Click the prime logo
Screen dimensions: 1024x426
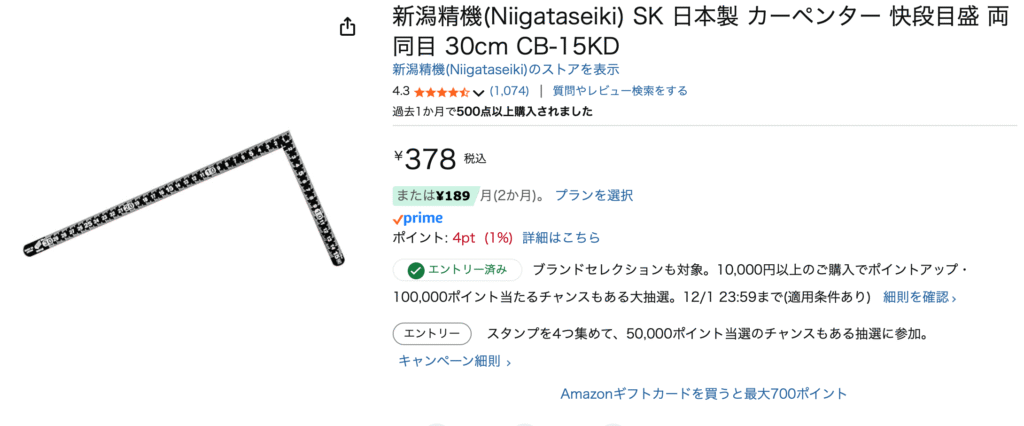418,218
